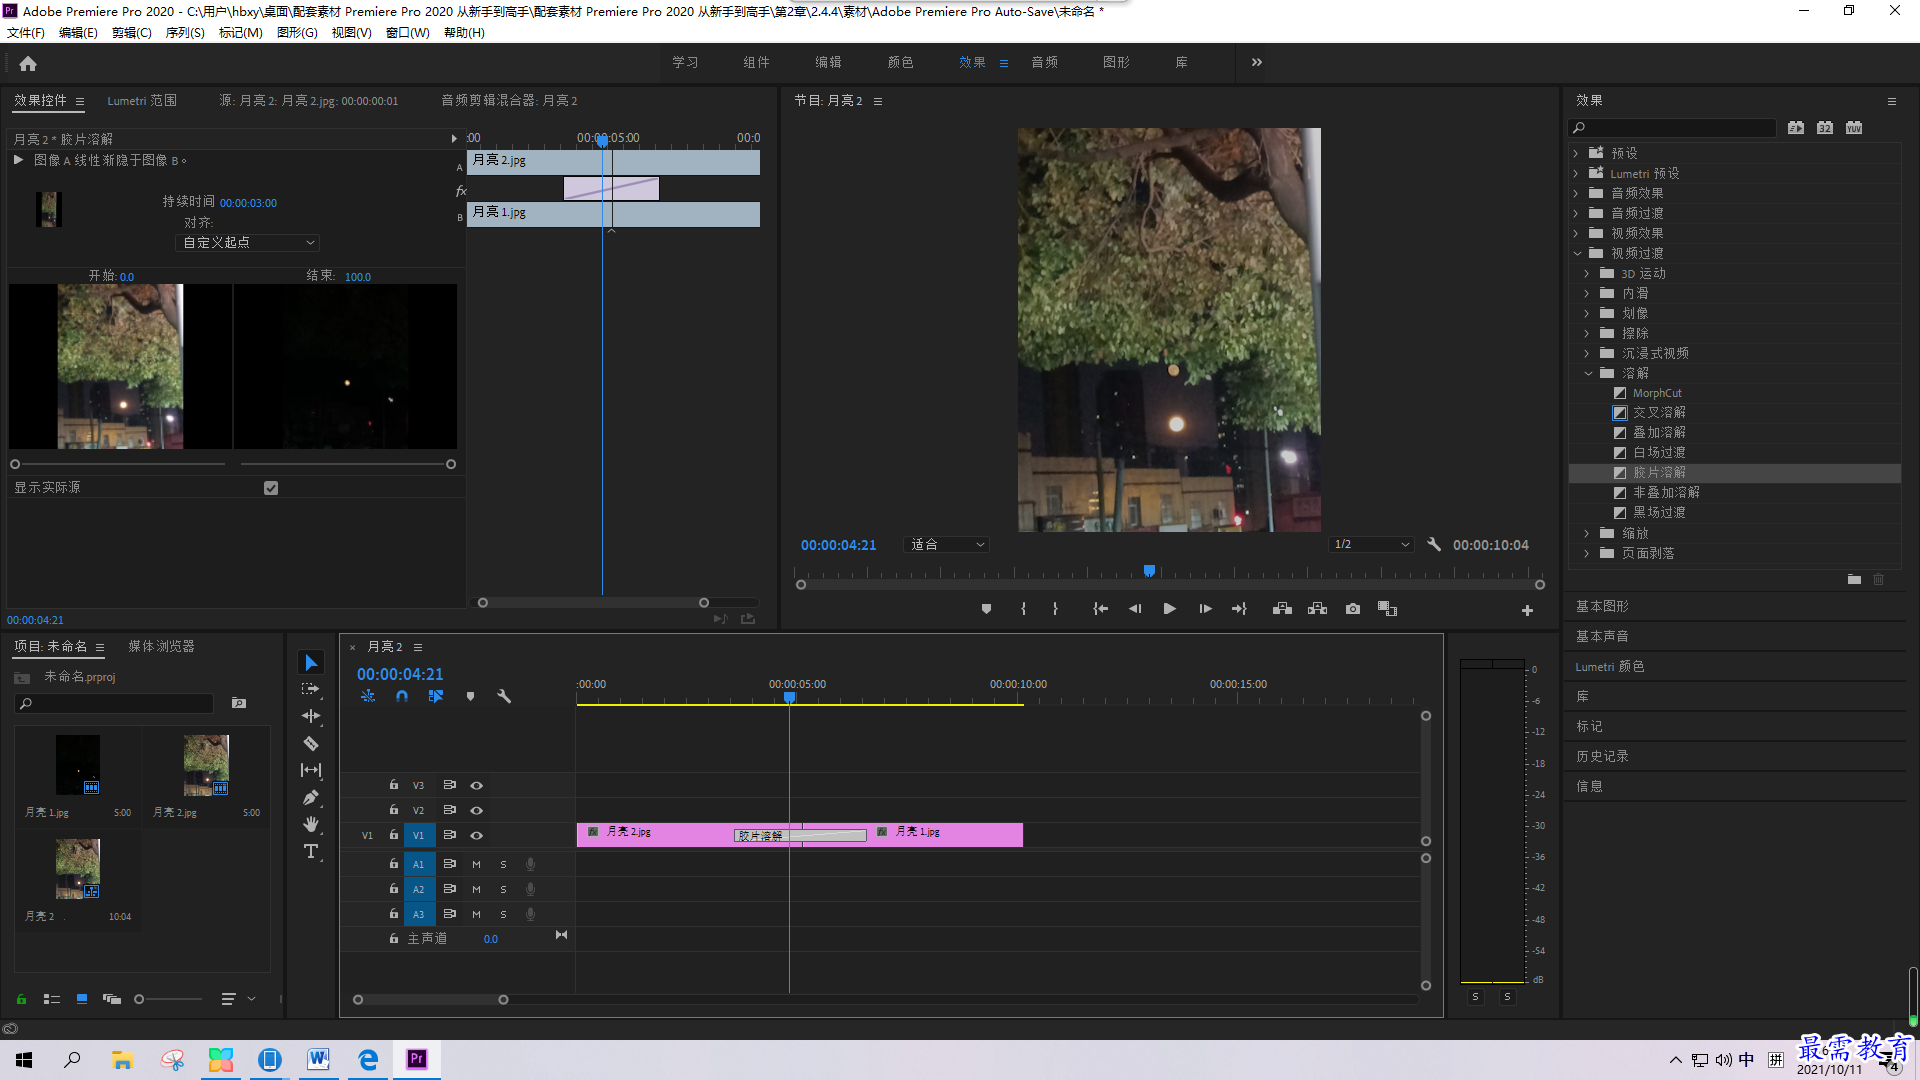Image resolution: width=1920 pixels, height=1080 pixels.
Task: Open the zoom level dropdown 适合
Action: 946,545
